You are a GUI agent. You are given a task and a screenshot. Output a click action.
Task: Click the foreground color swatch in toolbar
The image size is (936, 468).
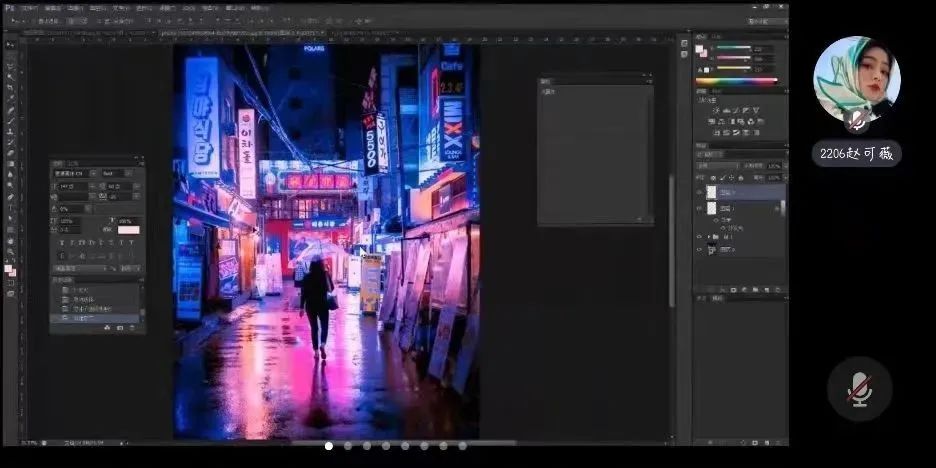point(8,268)
